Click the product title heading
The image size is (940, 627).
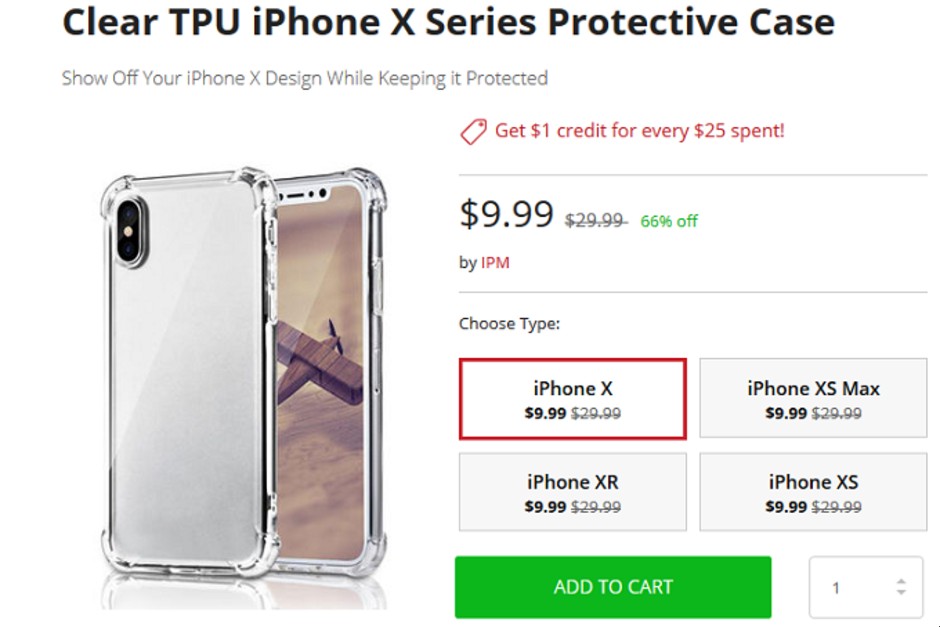(x=448, y=23)
